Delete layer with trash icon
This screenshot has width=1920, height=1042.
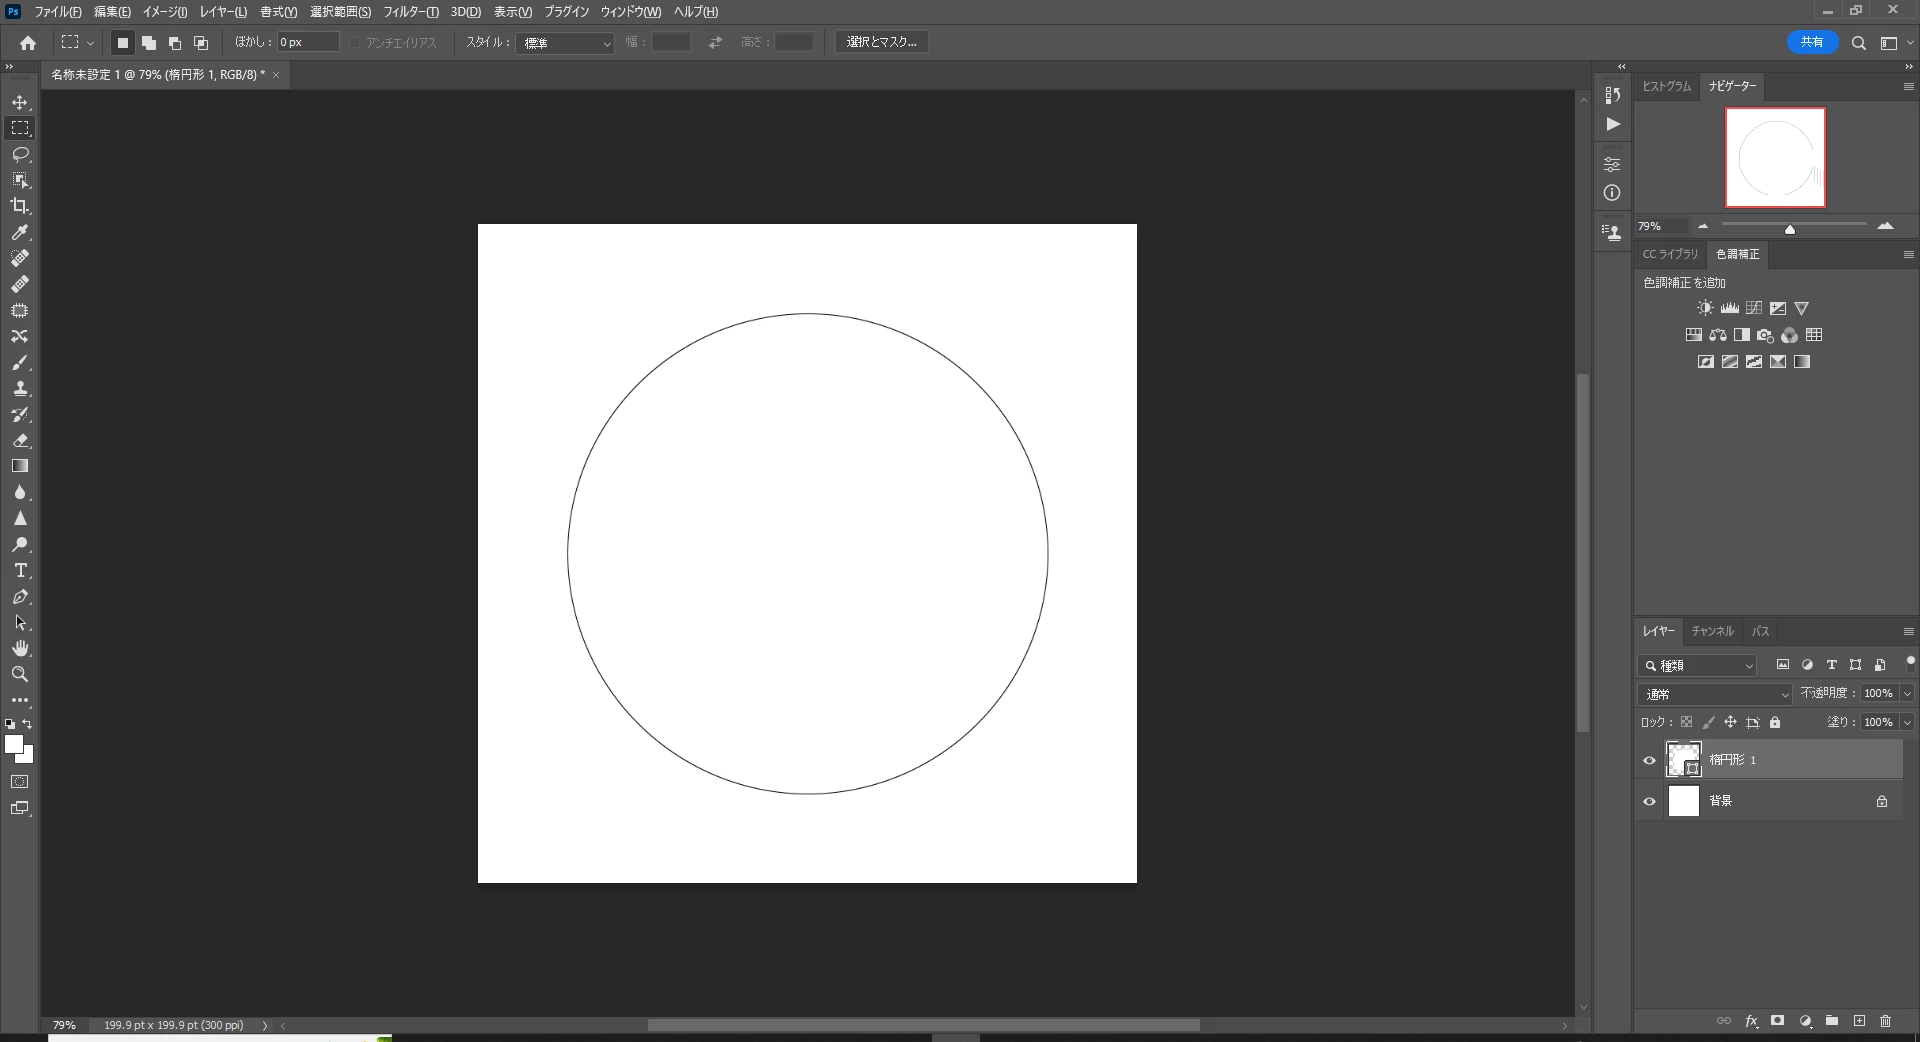[1885, 1021]
